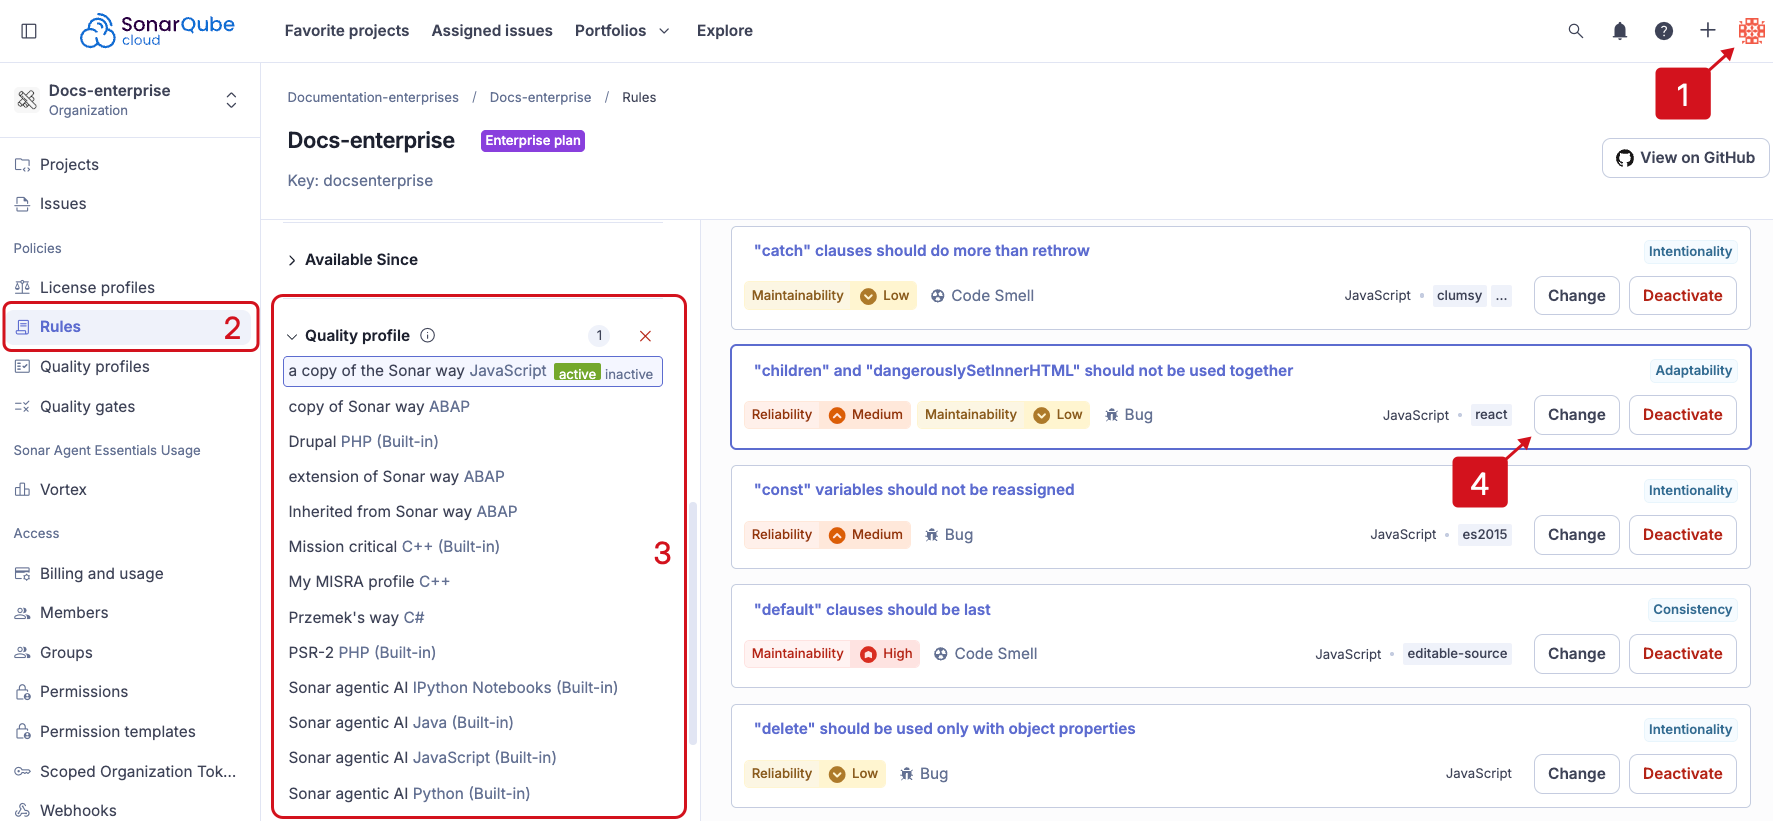Open the SonarQube cloud logo home
This screenshot has width=1773, height=821.
point(157,30)
